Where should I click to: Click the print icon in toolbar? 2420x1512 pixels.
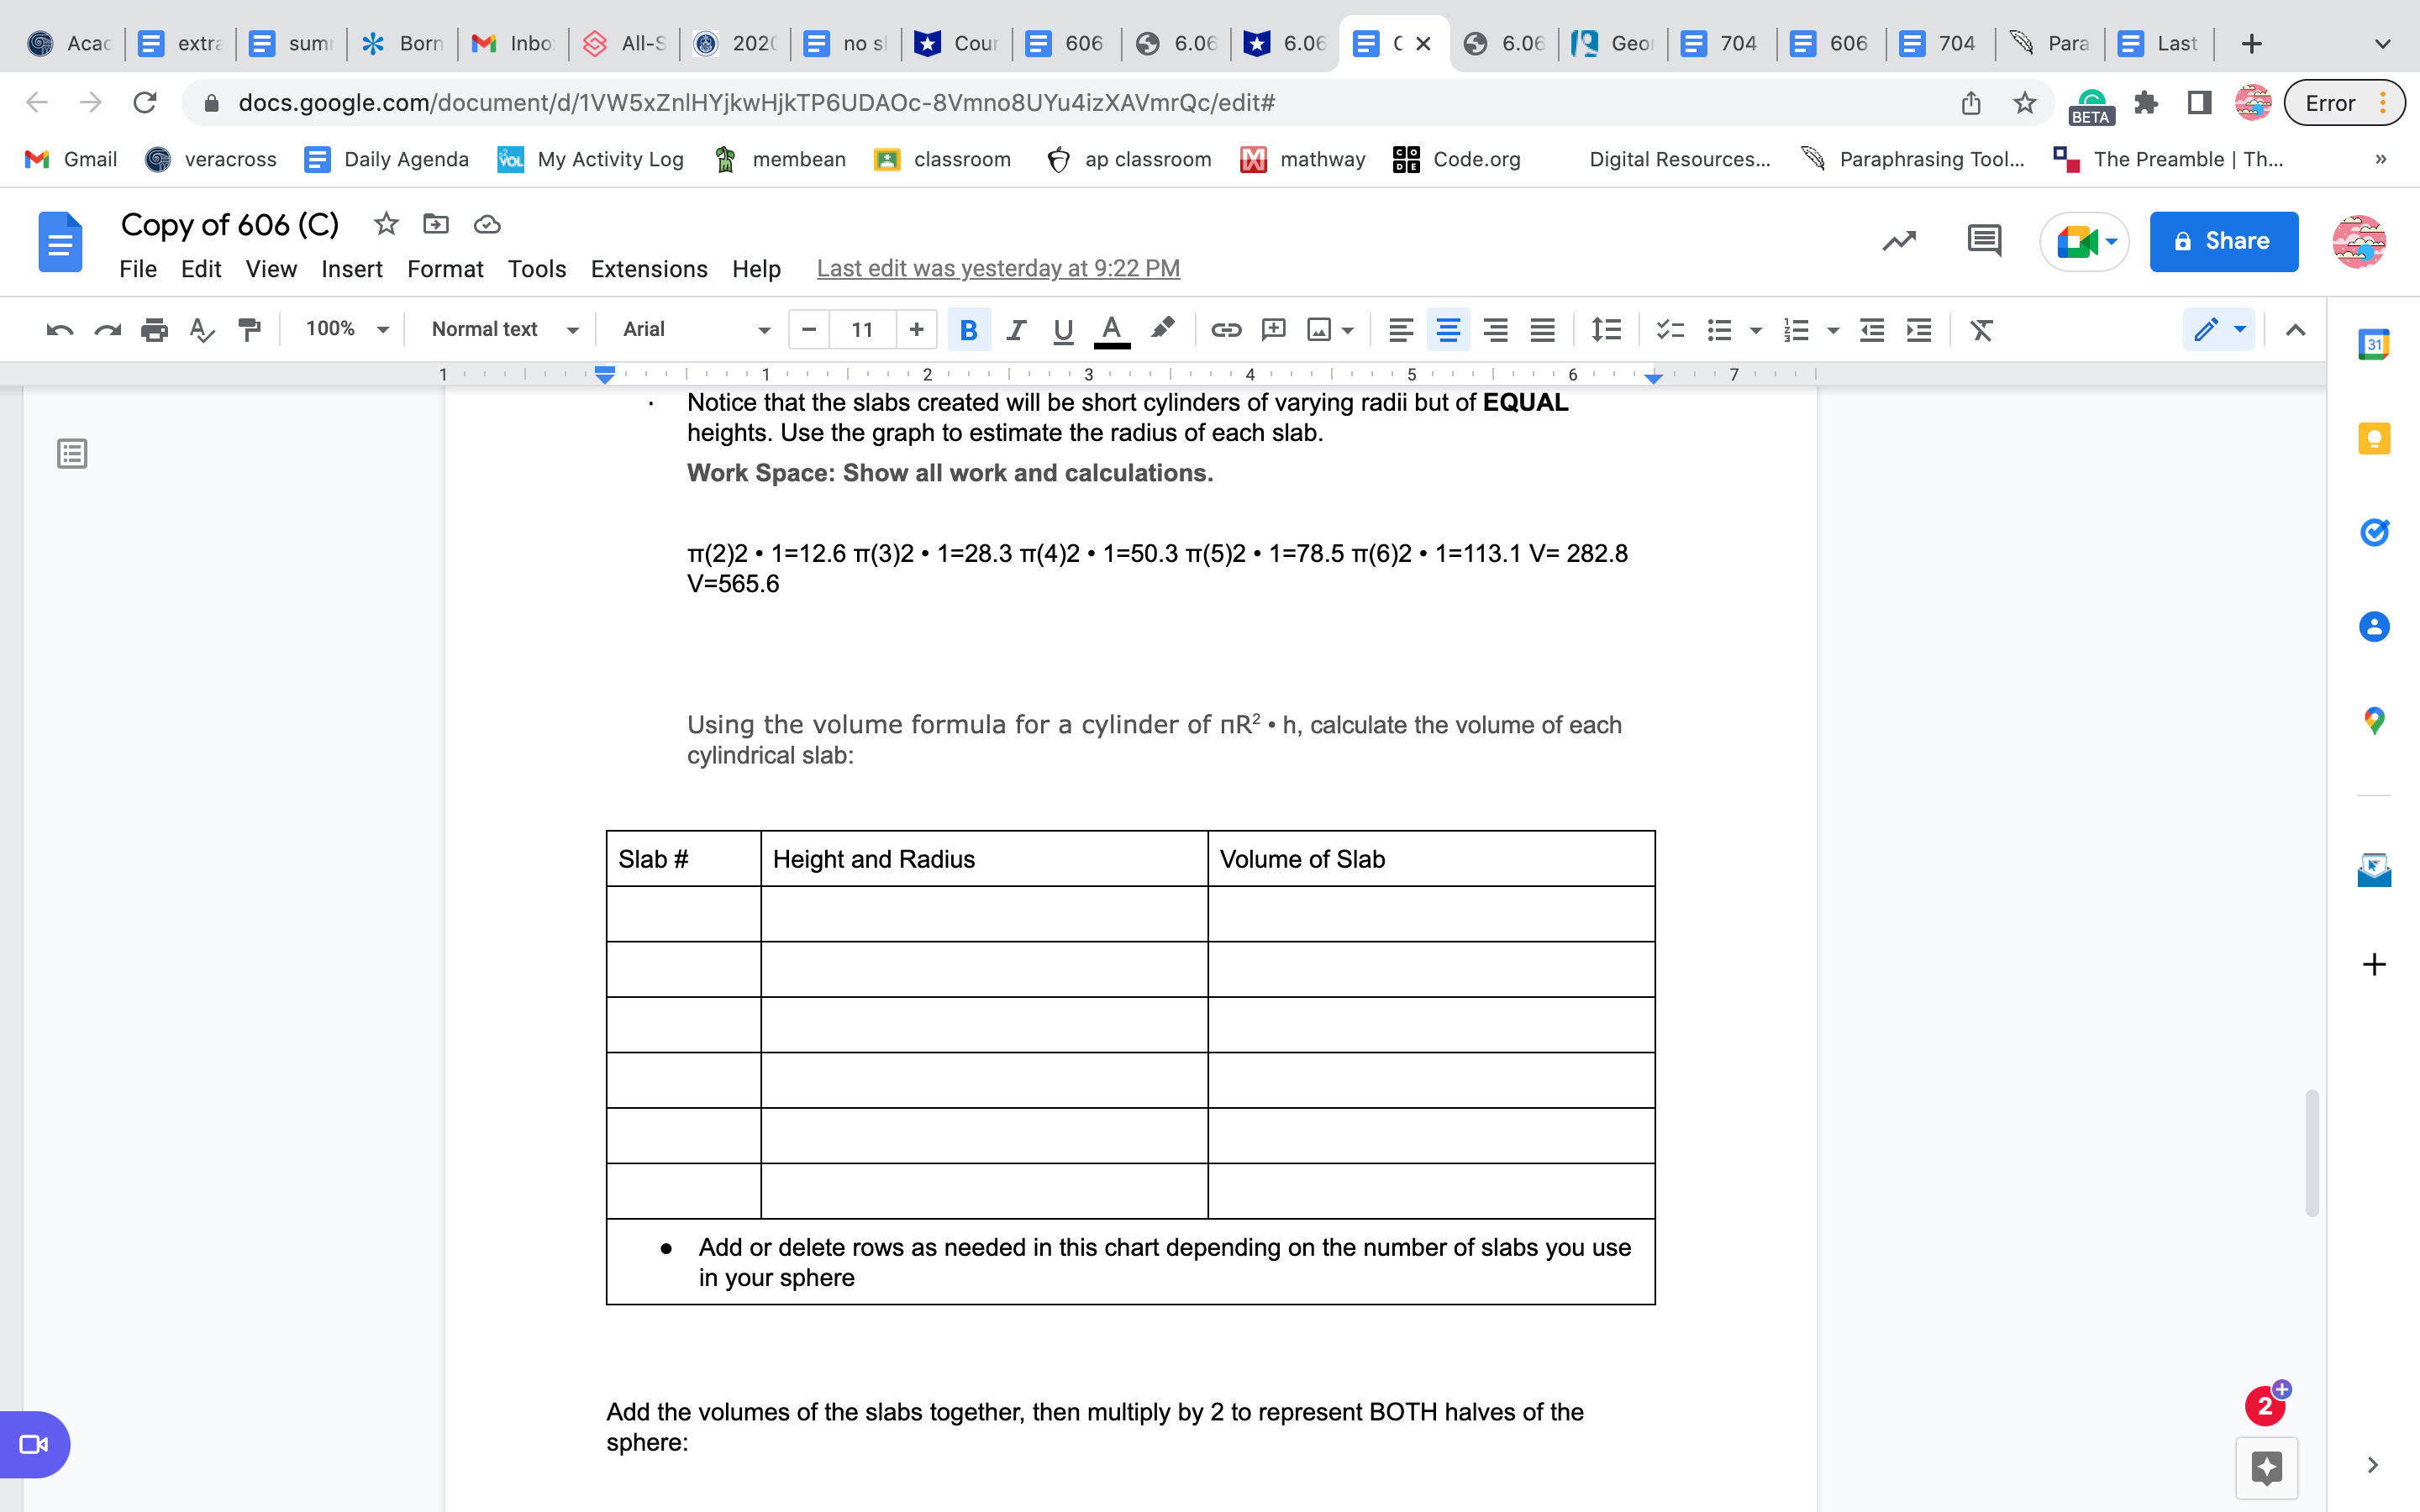click(x=154, y=329)
